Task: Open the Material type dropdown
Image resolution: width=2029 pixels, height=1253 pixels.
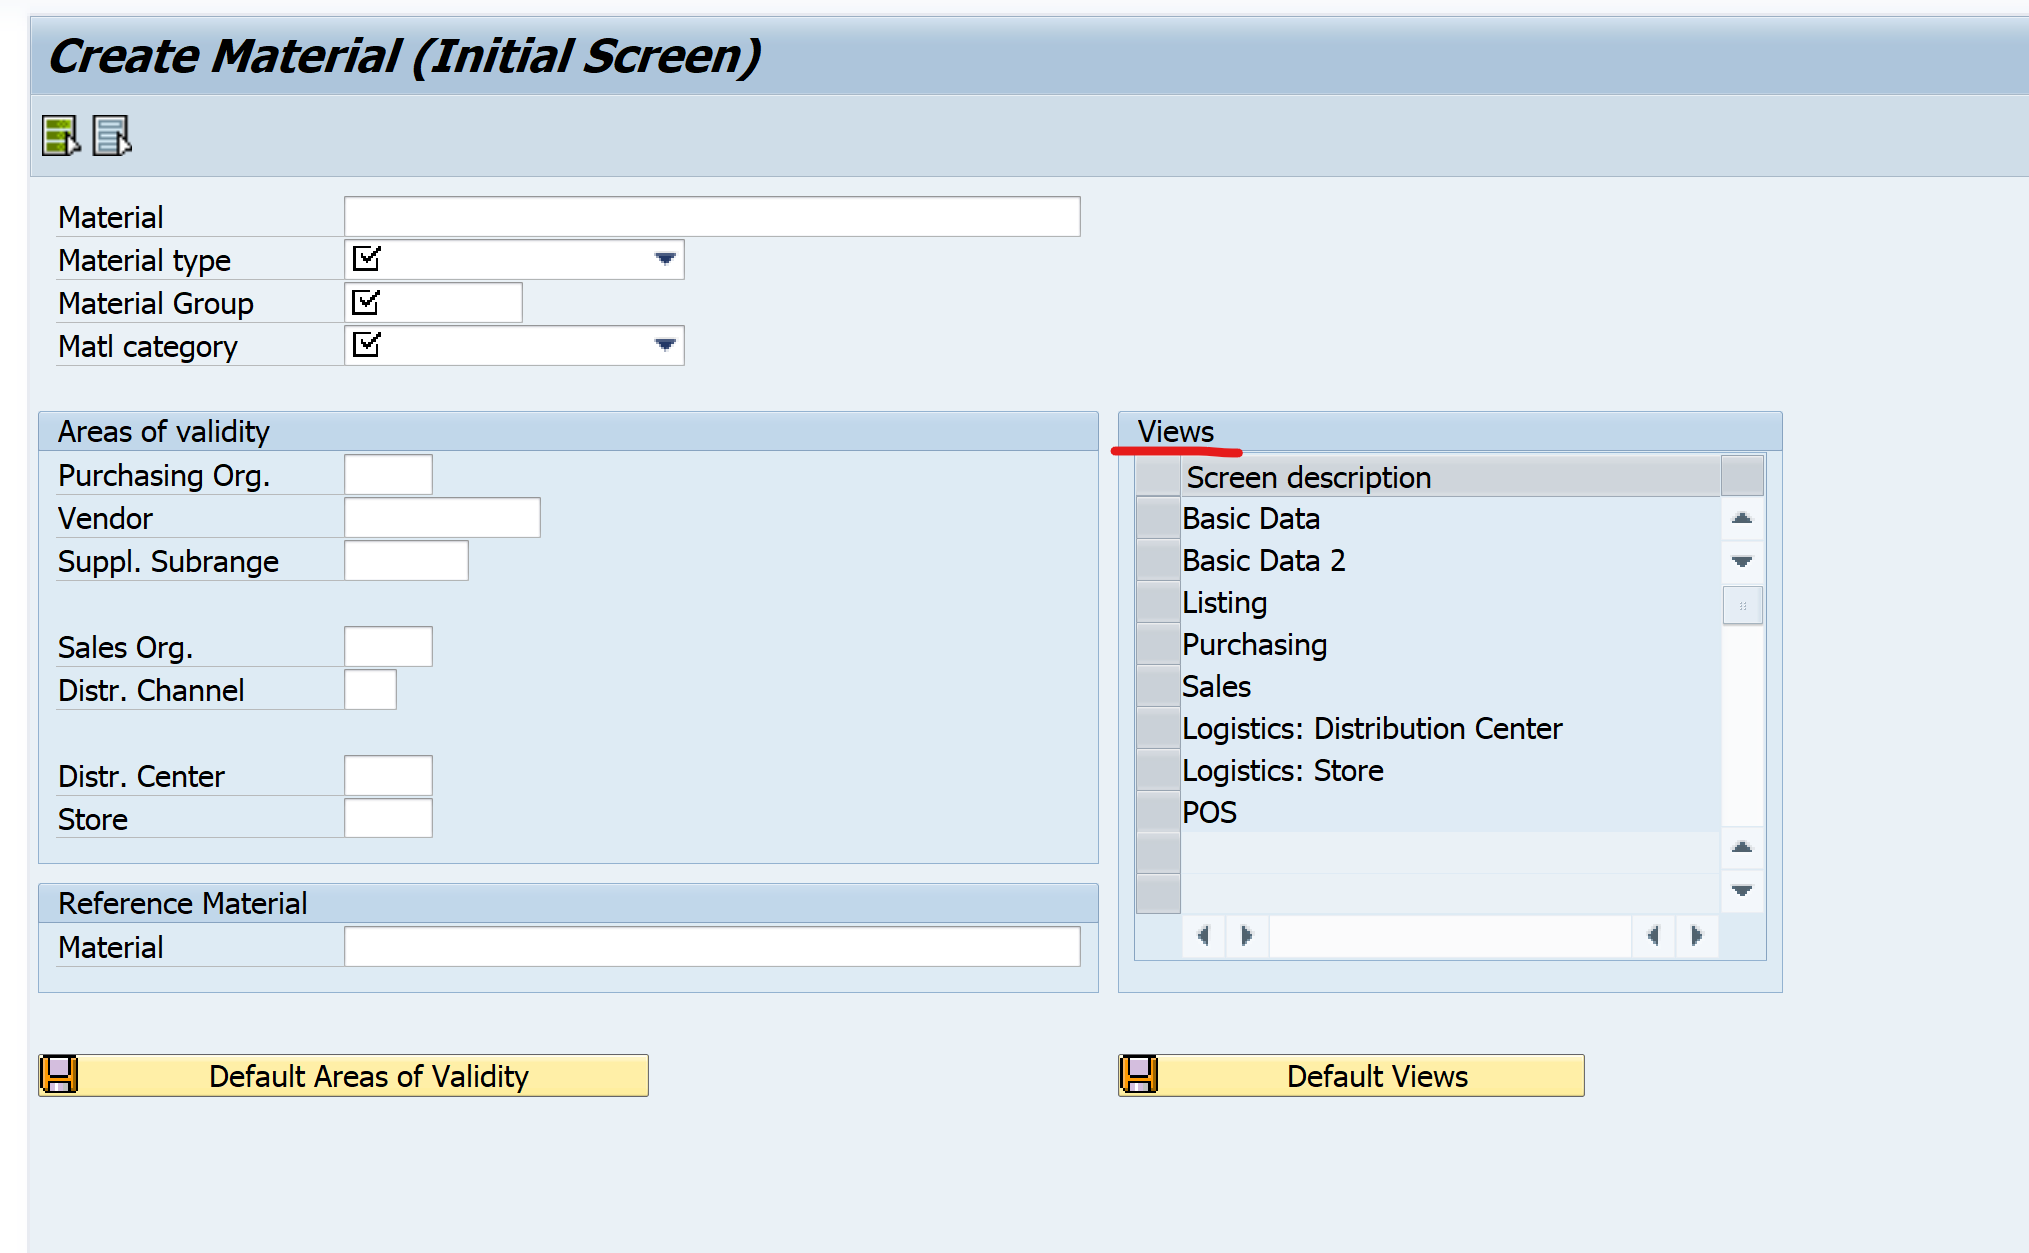Action: (664, 258)
